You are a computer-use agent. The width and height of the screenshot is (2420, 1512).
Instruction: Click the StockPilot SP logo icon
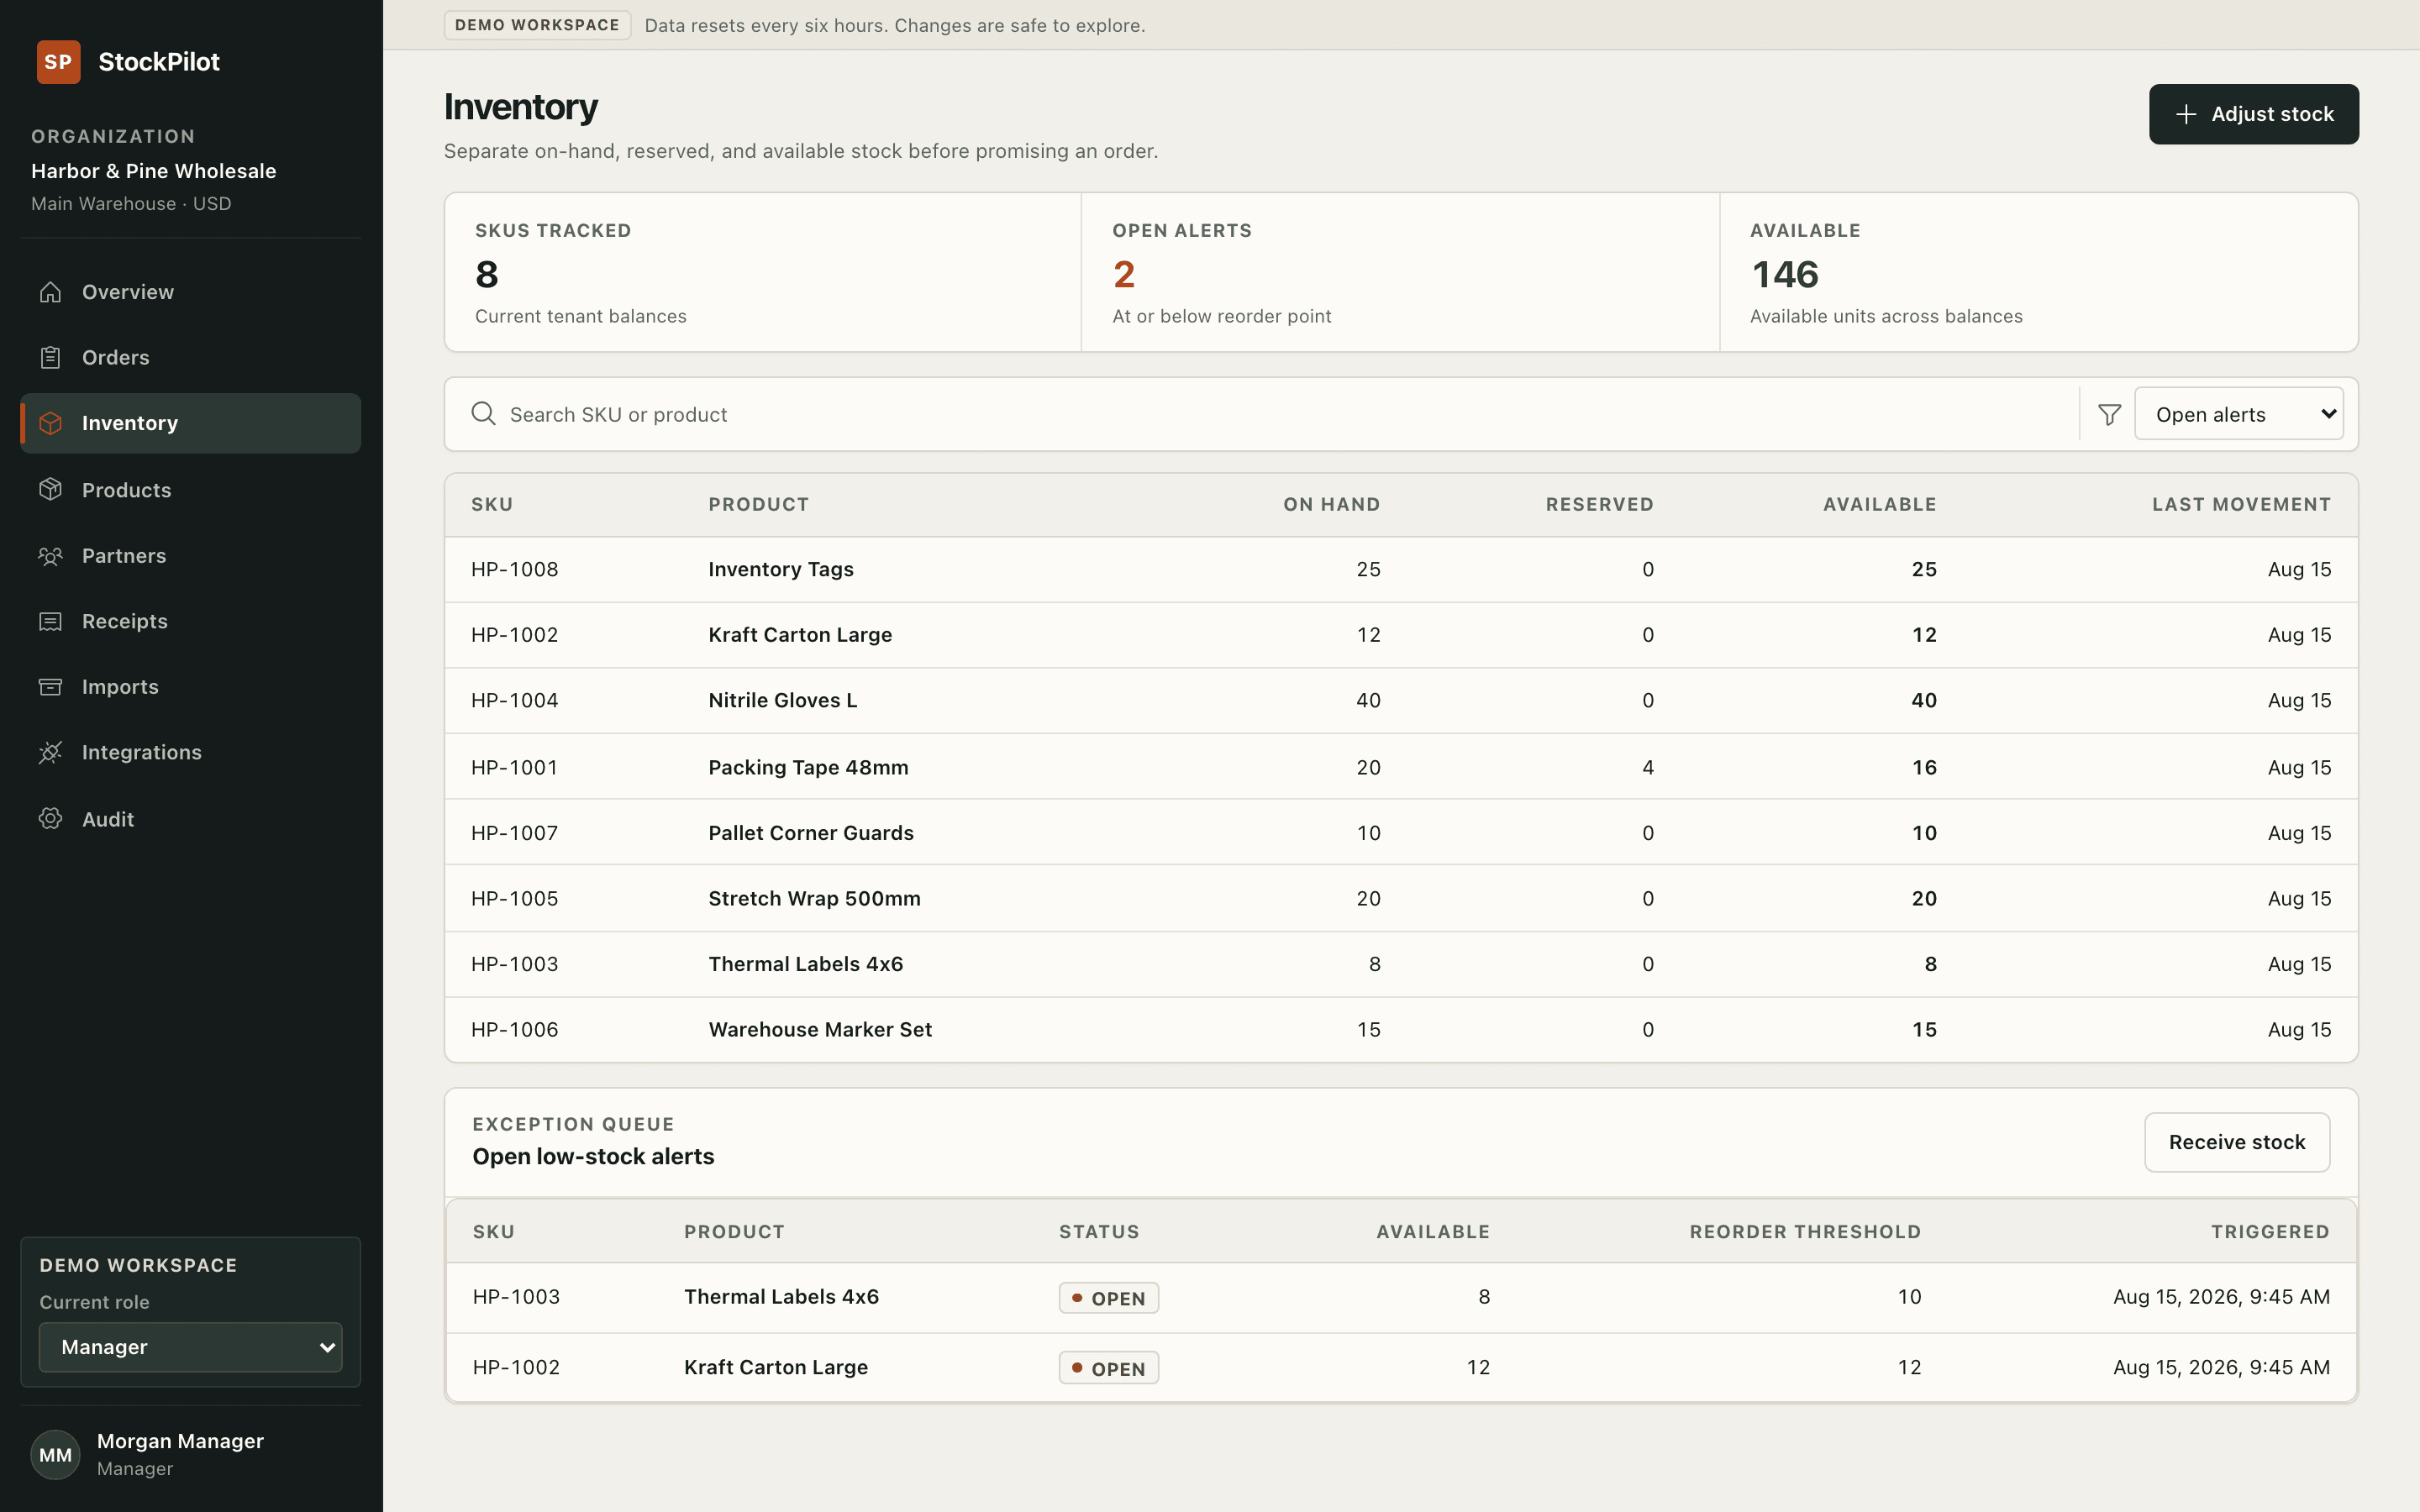[58, 62]
